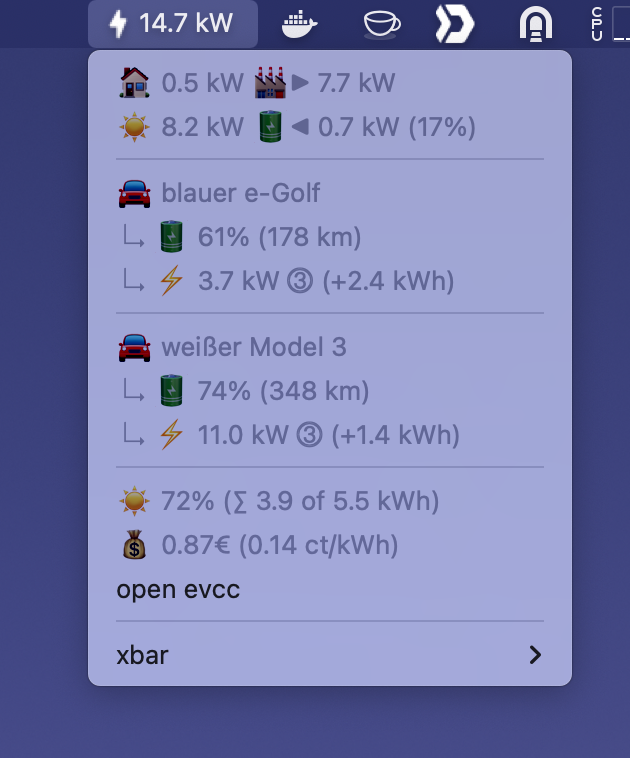Click the car icon for weißer Model 3
Screen dimensions: 630x758
134,348
